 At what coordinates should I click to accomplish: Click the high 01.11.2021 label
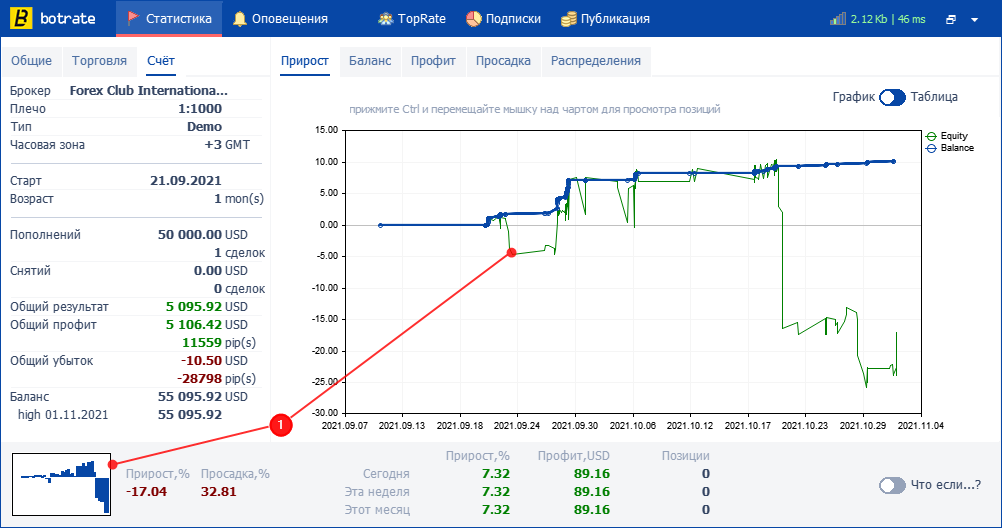[63, 415]
